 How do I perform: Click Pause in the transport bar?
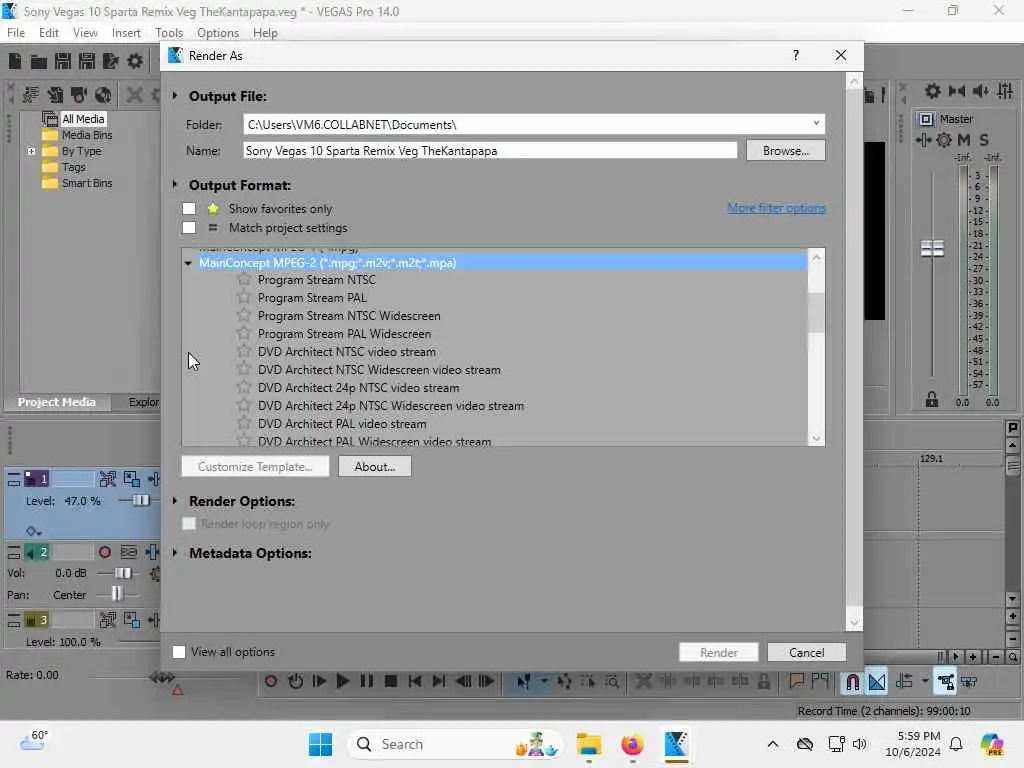367,681
